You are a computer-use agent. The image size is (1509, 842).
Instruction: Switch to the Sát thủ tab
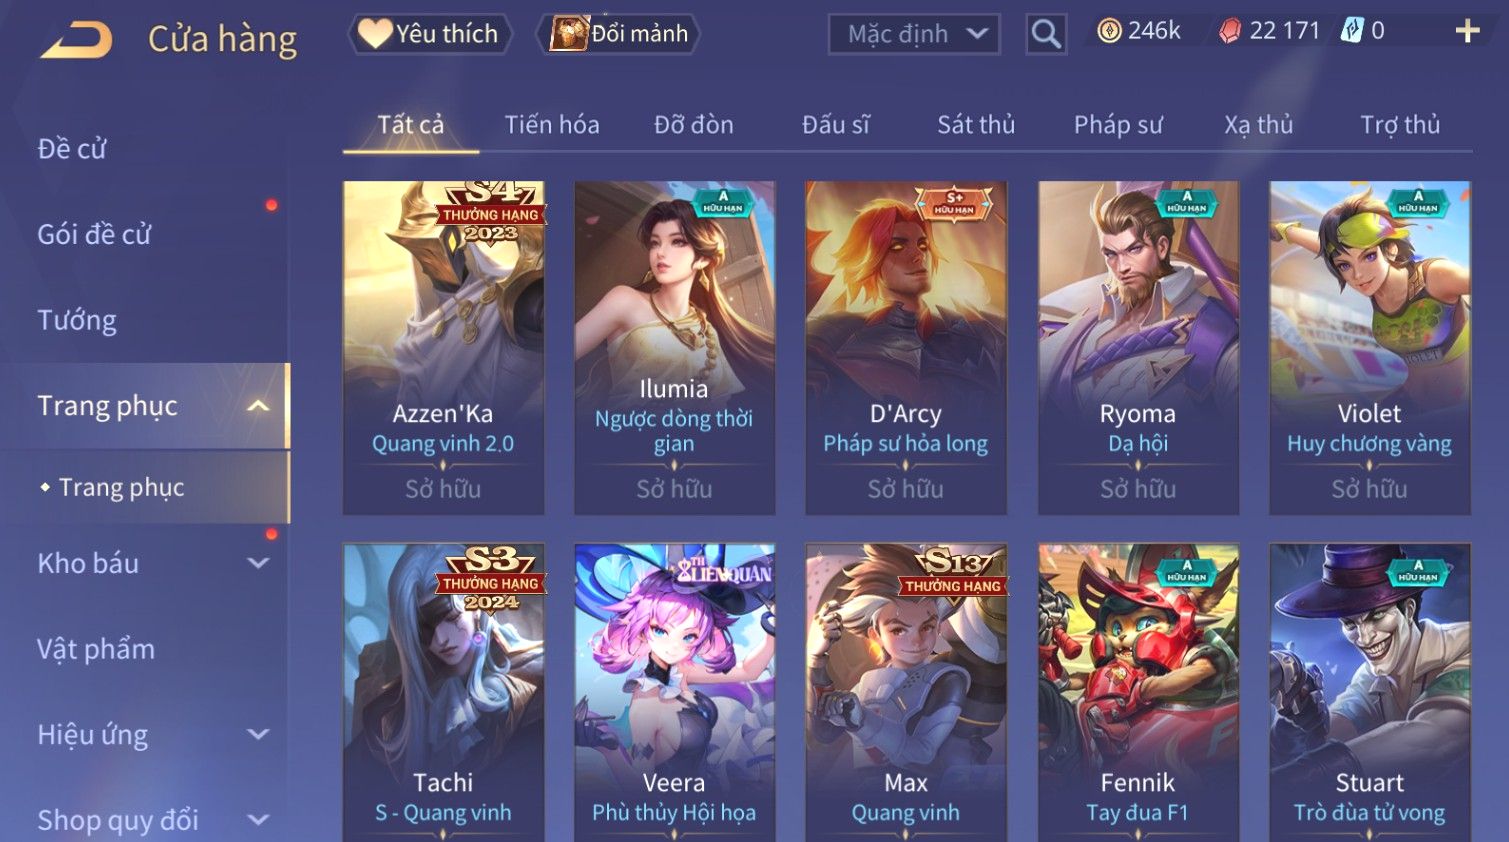pos(976,125)
